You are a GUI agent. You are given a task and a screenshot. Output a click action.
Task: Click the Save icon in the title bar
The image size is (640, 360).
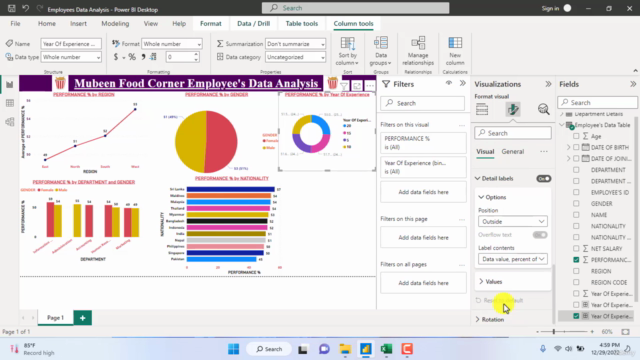(x=11, y=9)
